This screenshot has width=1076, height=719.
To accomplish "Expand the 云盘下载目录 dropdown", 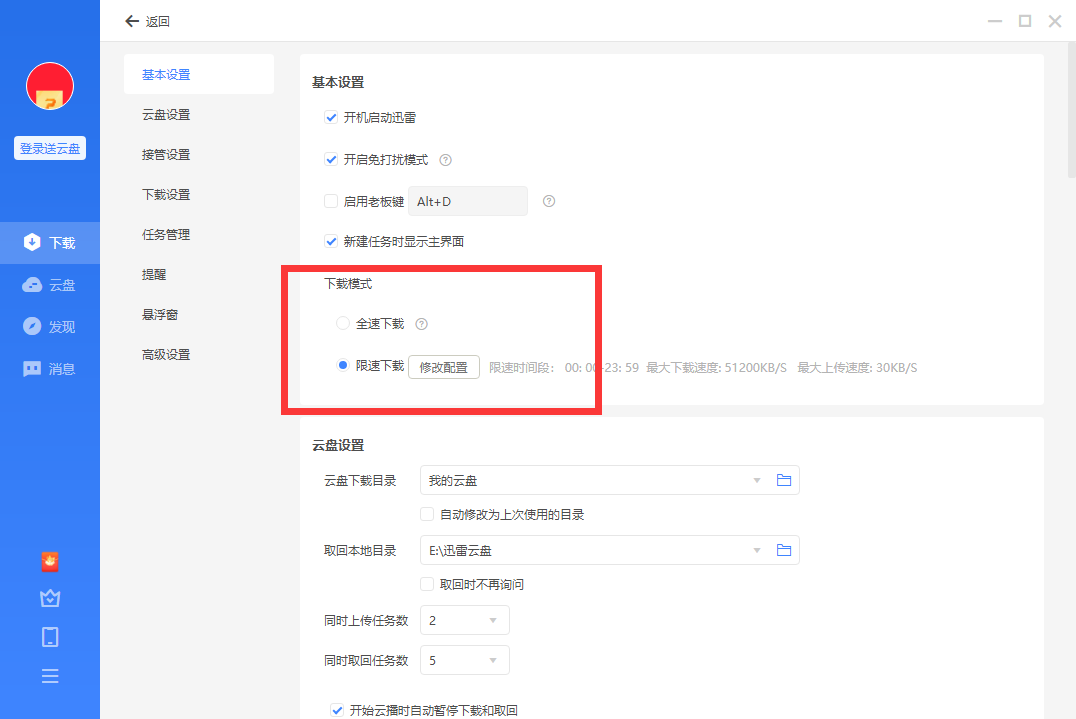I will (757, 481).
